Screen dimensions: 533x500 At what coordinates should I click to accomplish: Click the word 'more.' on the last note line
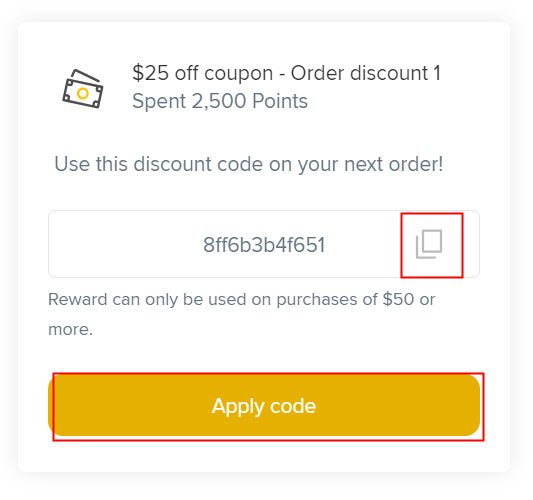(71, 329)
